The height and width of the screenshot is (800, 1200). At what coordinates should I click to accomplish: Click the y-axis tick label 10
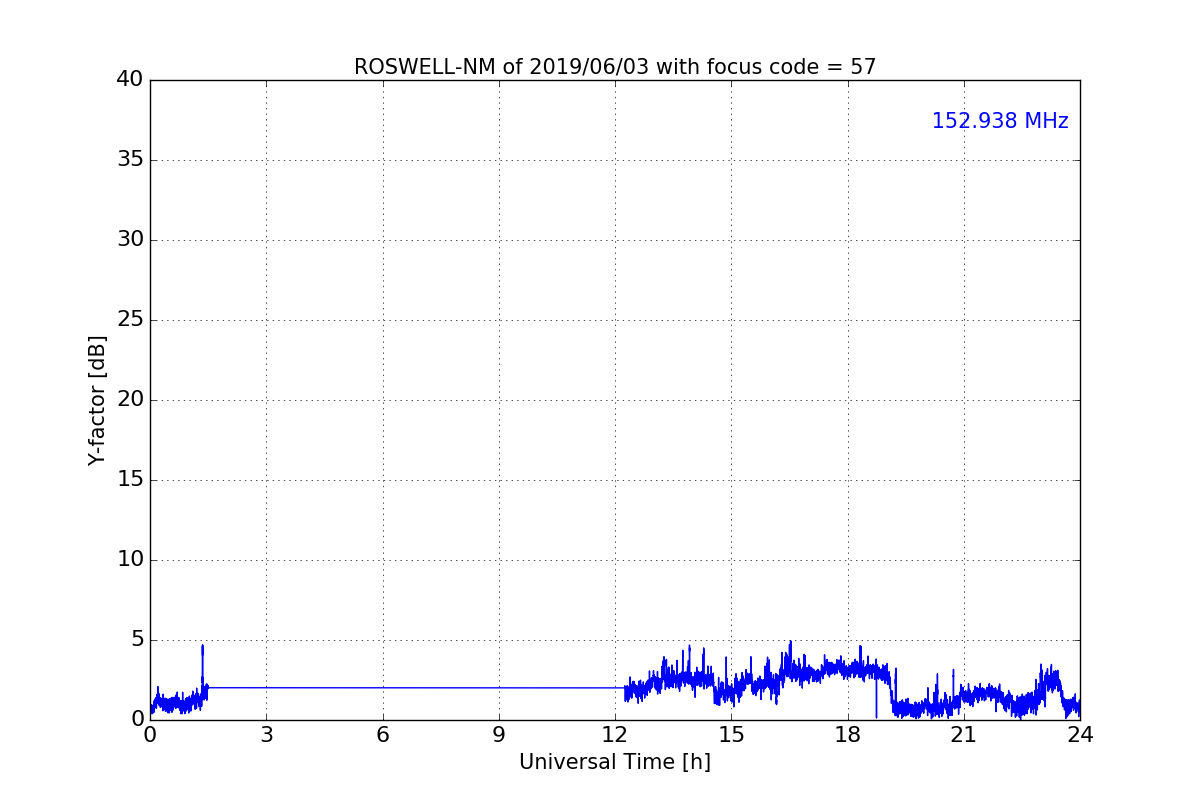[129, 560]
